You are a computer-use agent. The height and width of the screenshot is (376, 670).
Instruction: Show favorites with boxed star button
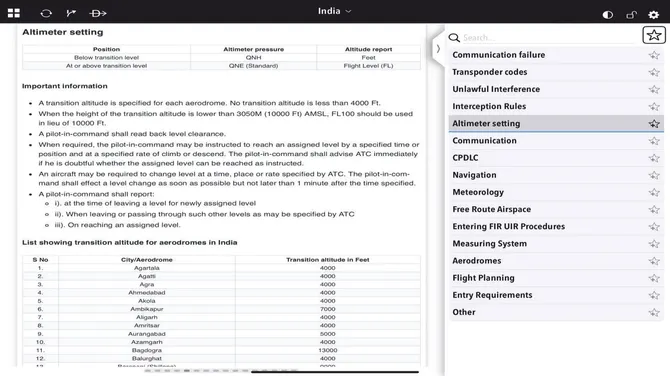[x=654, y=35]
